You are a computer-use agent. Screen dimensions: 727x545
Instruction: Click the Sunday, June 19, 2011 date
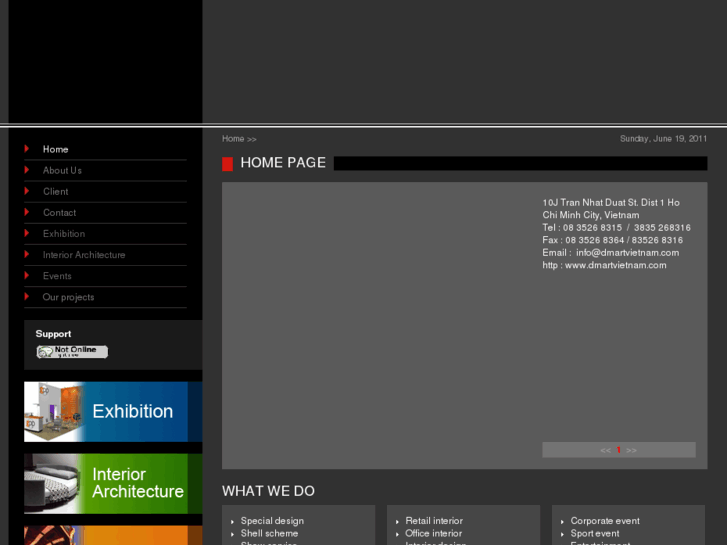click(x=663, y=139)
